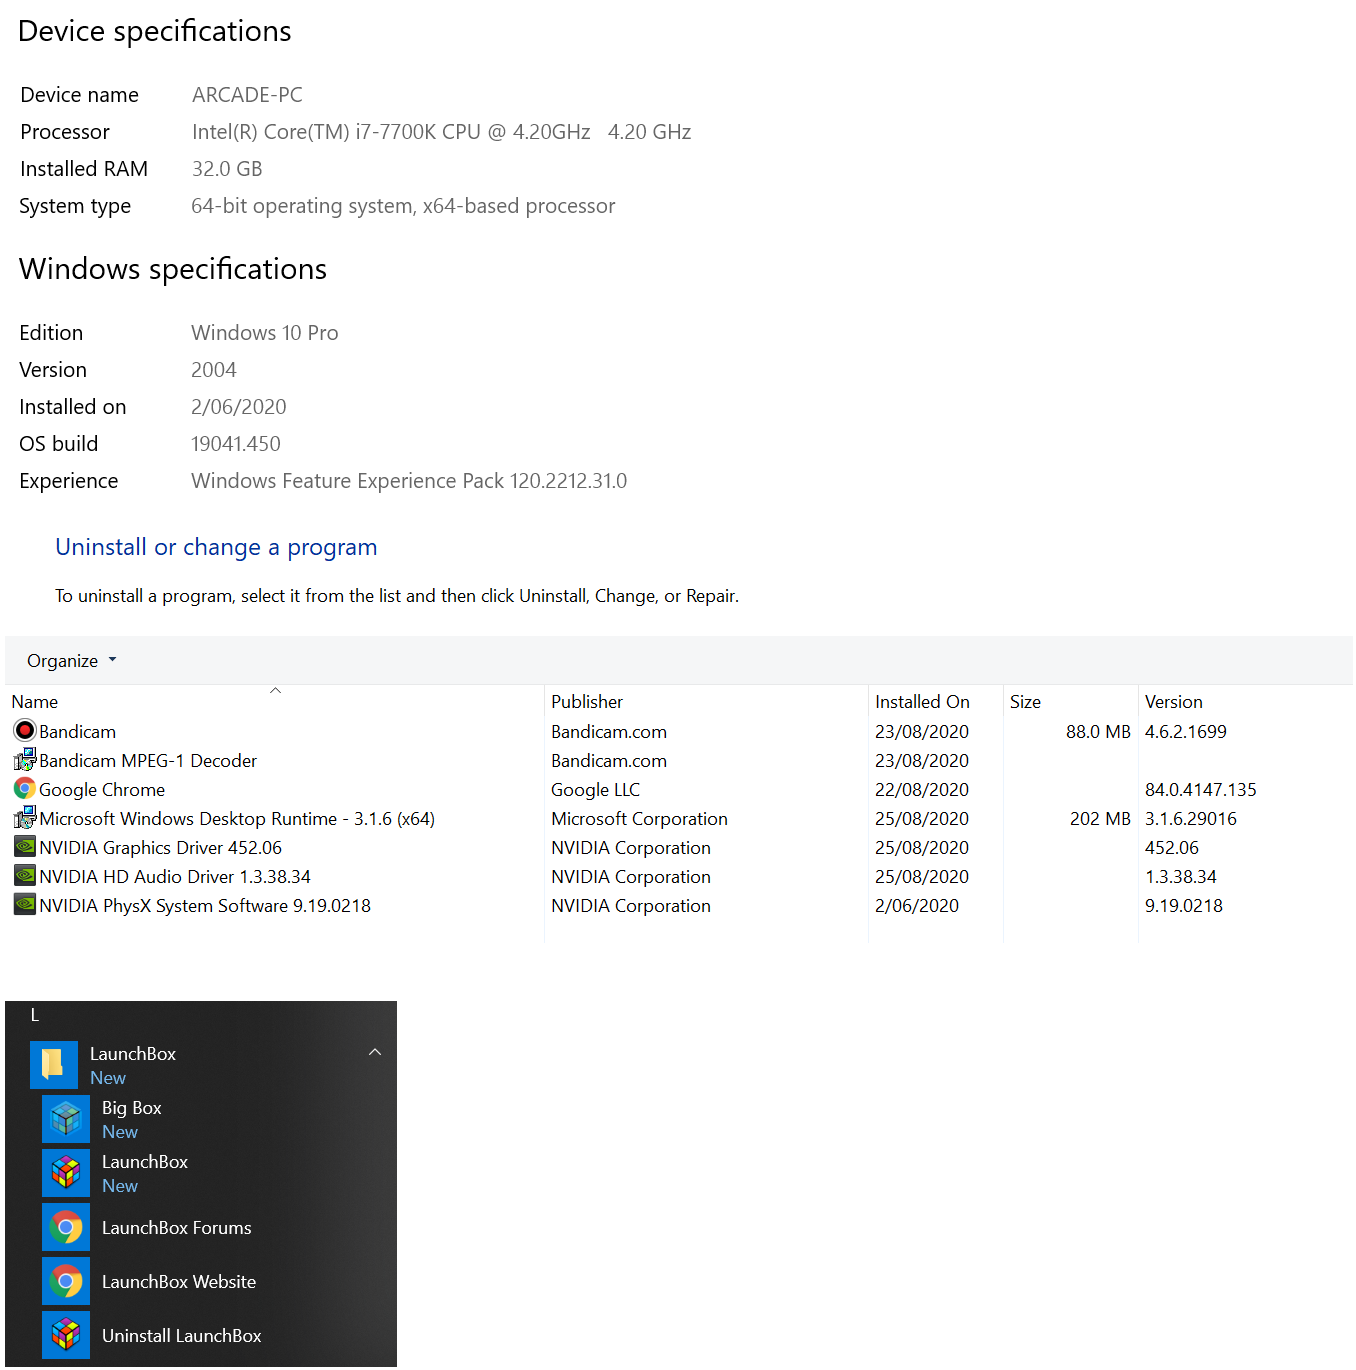Viewport: 1356px width, 1370px height.
Task: Click the LaunchBox colorful cube app icon
Action: pyautogui.click(x=66, y=1173)
